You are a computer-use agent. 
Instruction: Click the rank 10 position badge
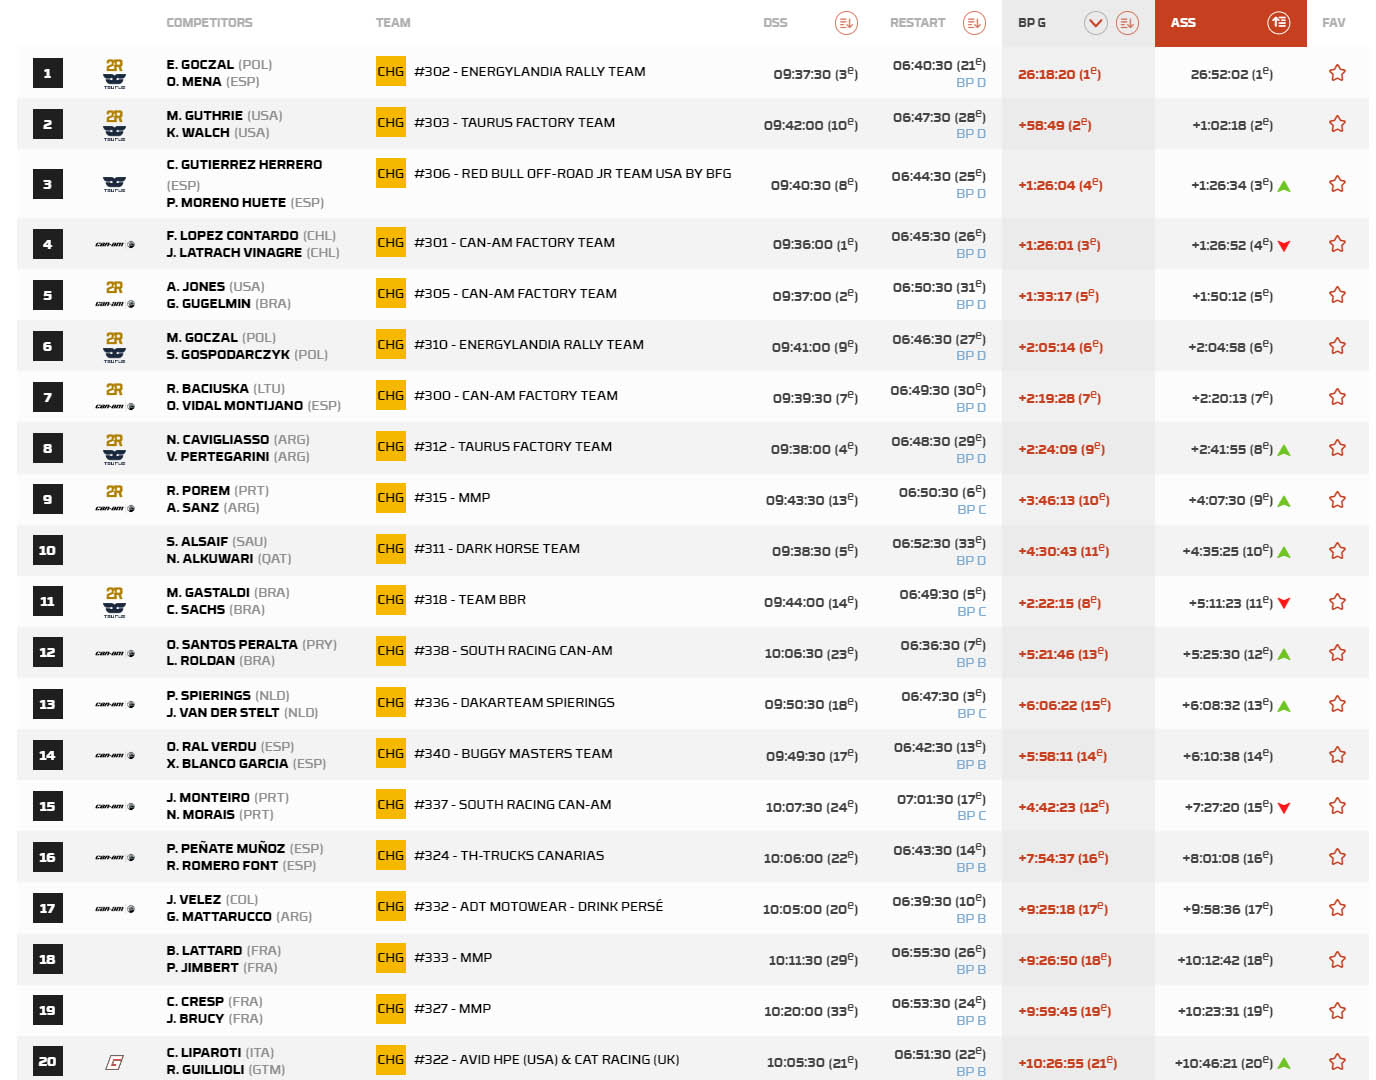click(x=47, y=550)
